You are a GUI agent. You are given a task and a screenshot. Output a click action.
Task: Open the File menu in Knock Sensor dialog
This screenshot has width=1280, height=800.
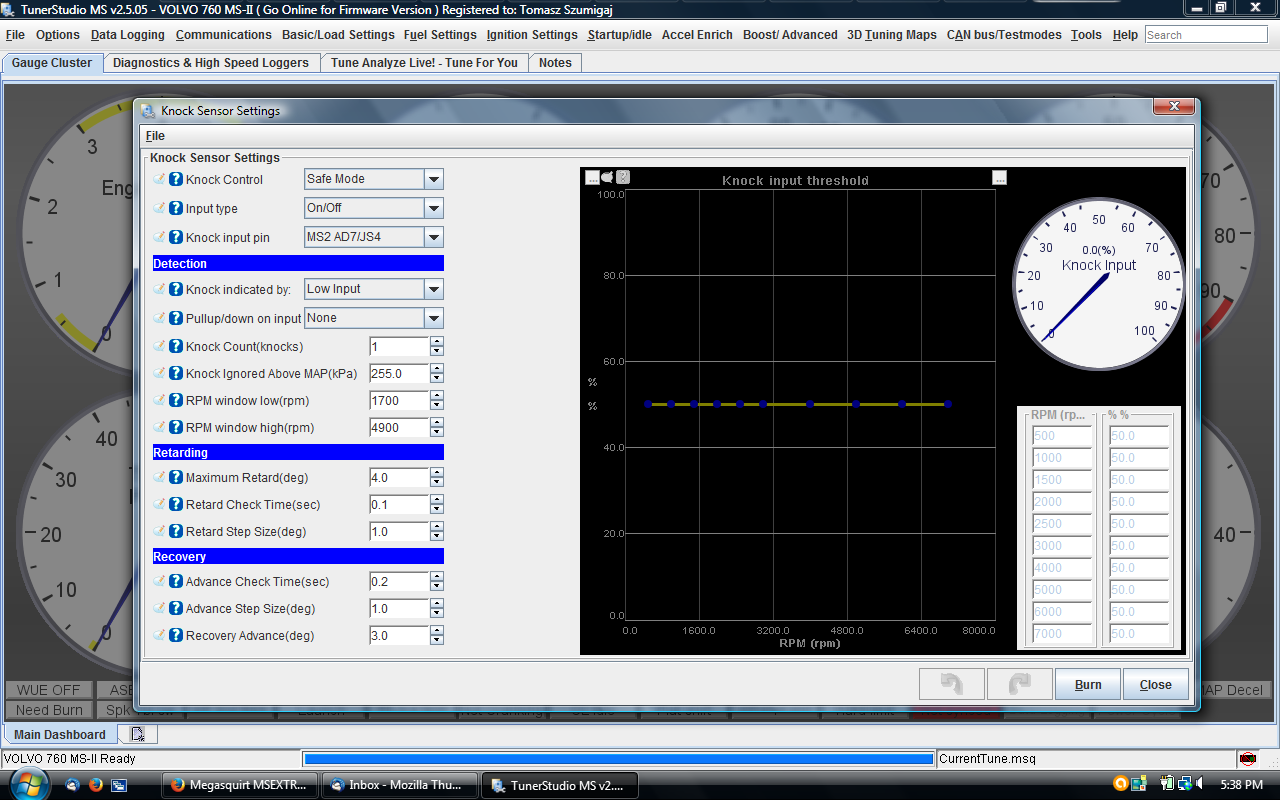tap(155, 136)
